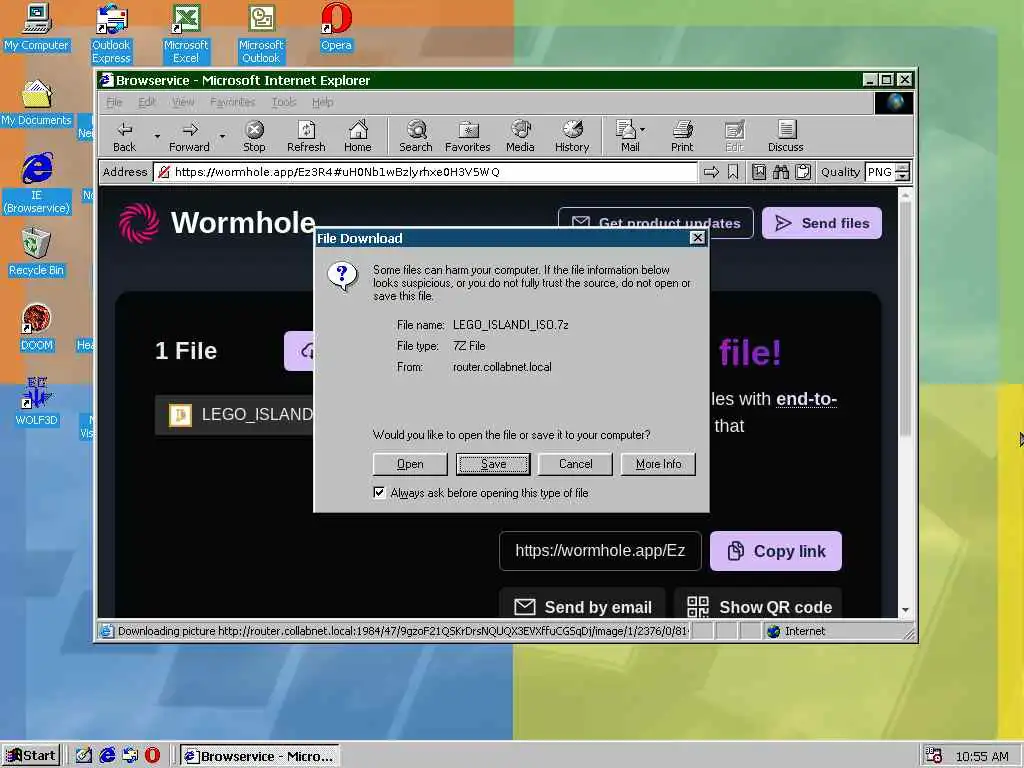Click the wormhole.app share link field
1024x768 pixels.
tap(600, 551)
